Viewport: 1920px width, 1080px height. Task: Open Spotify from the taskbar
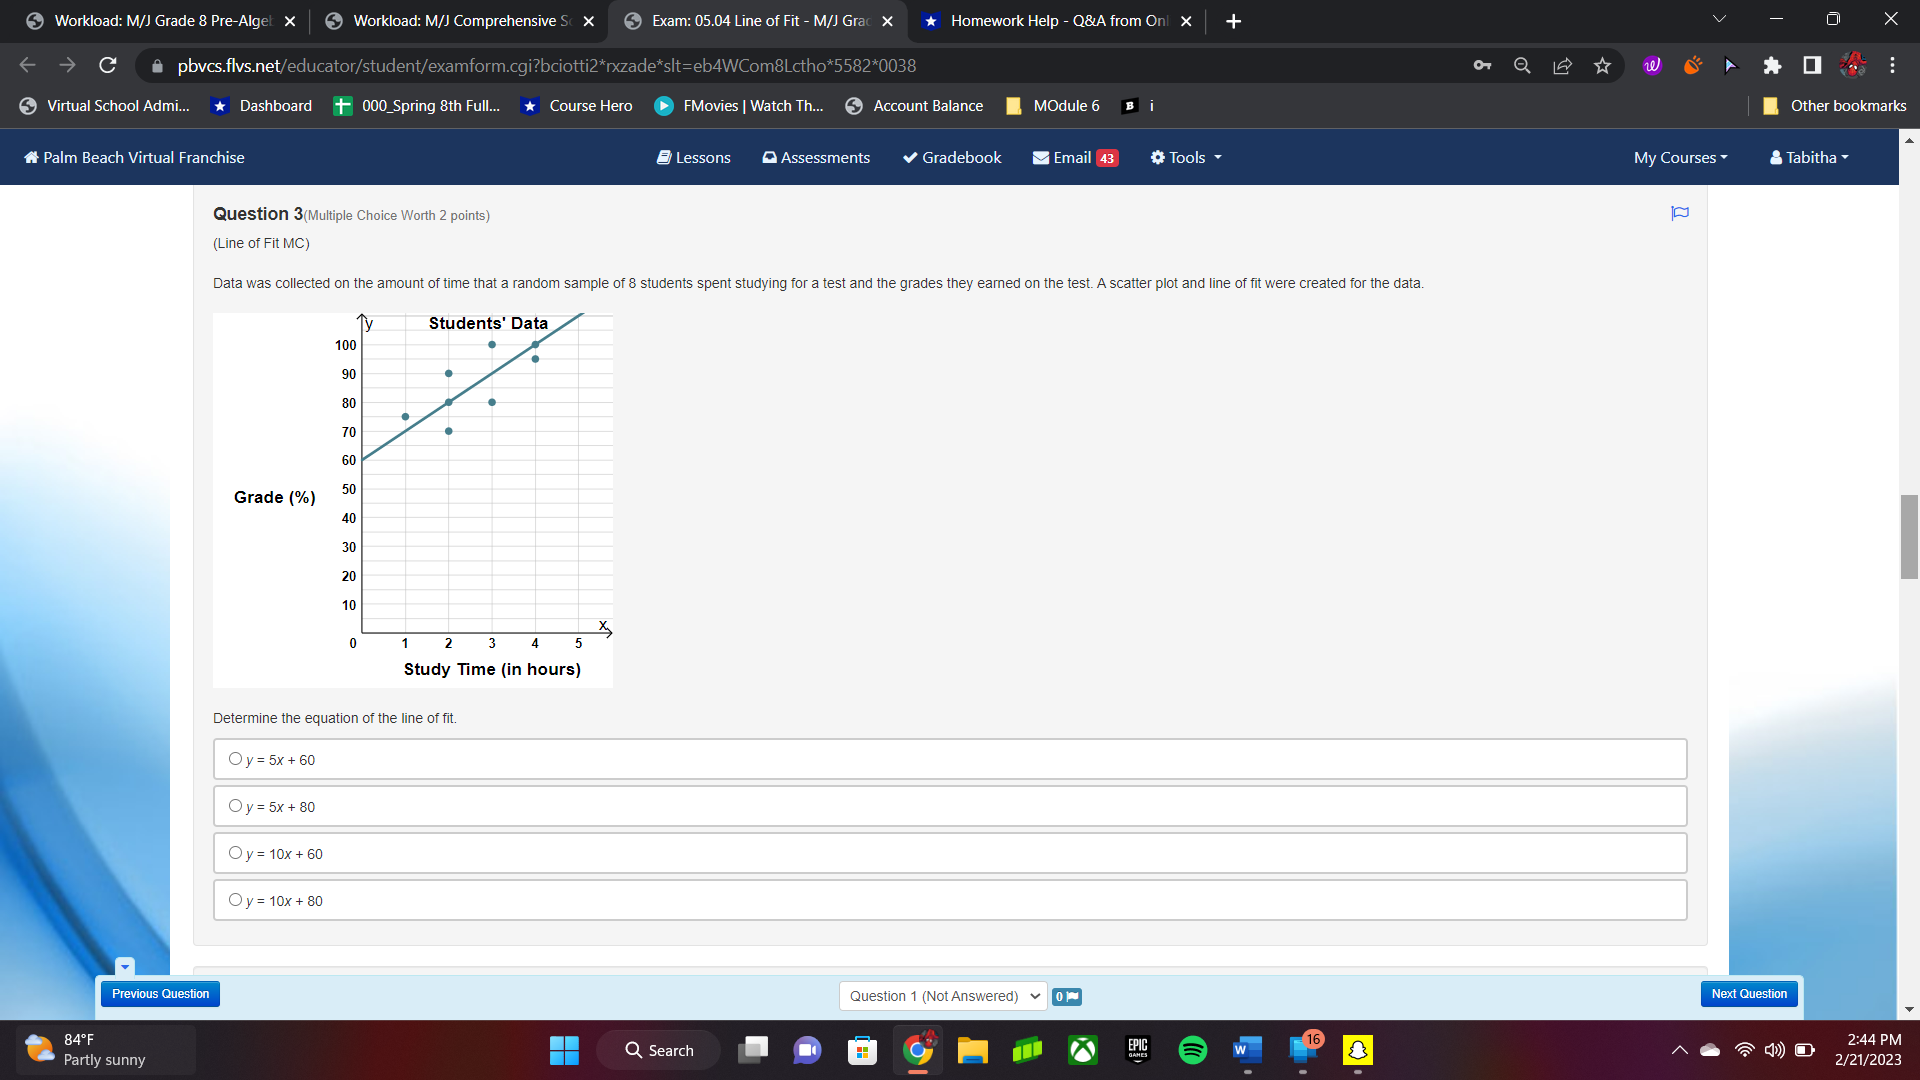1192,1050
